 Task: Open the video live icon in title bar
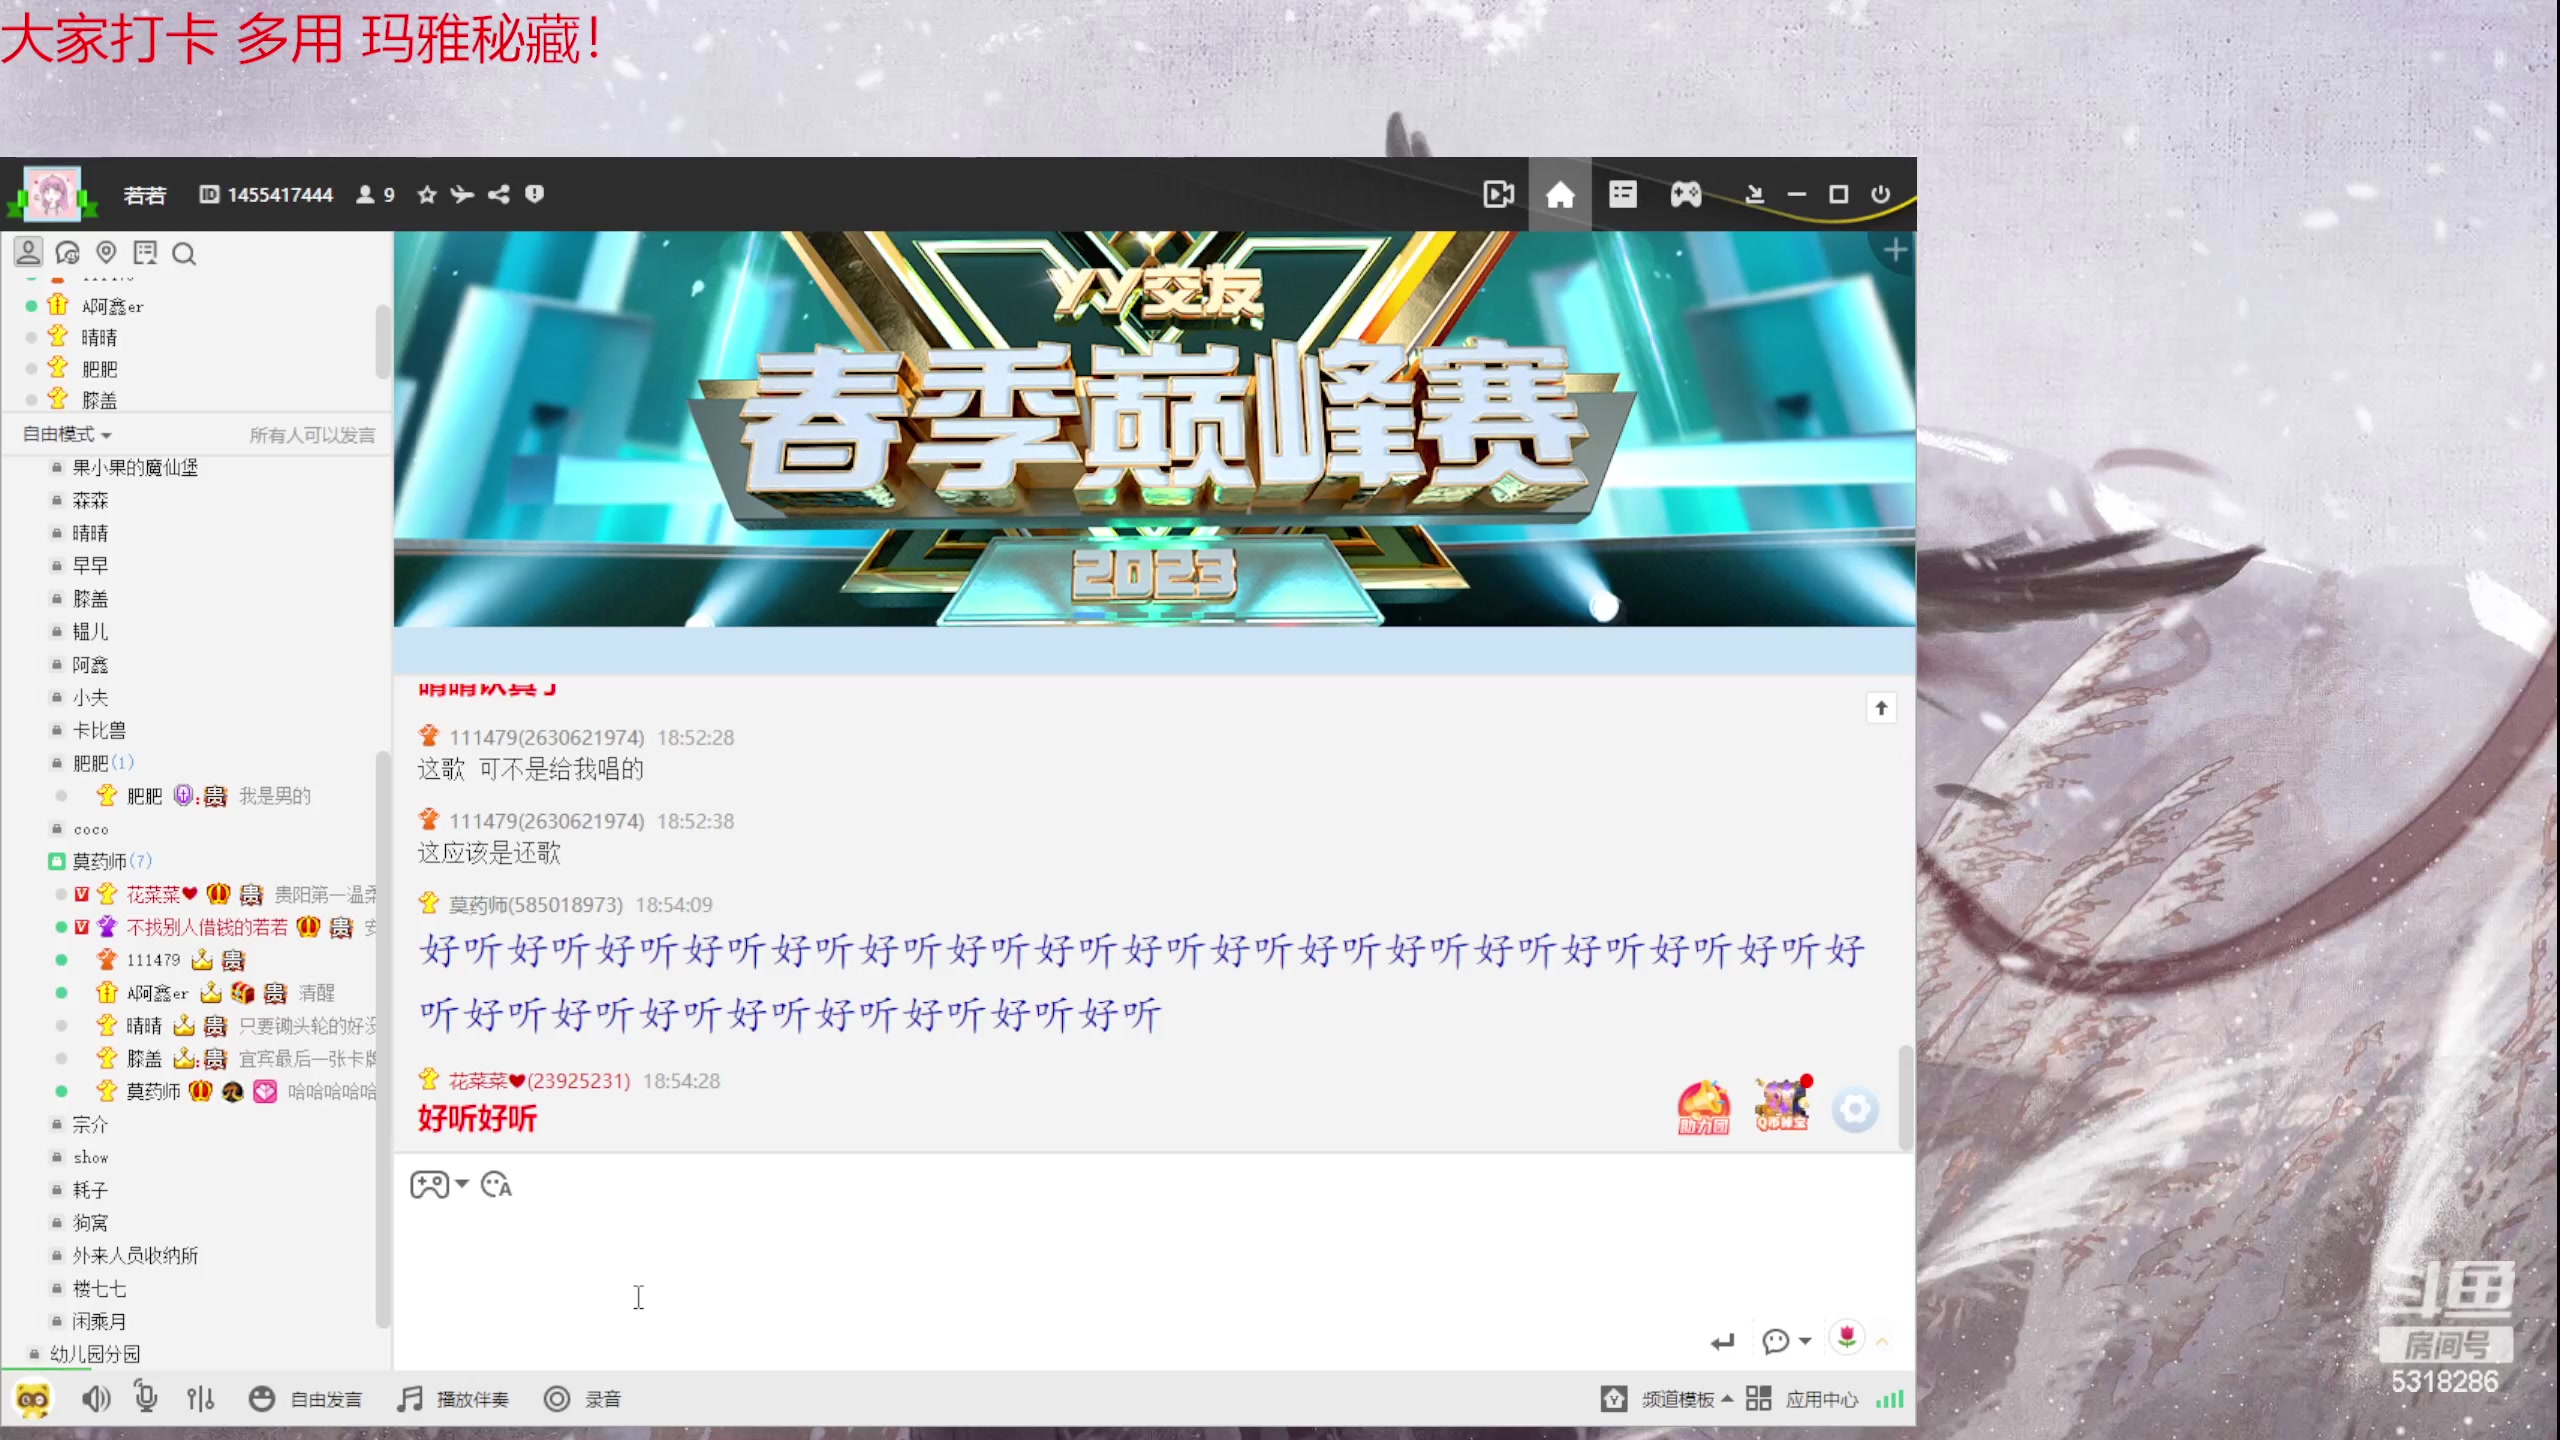1498,194
